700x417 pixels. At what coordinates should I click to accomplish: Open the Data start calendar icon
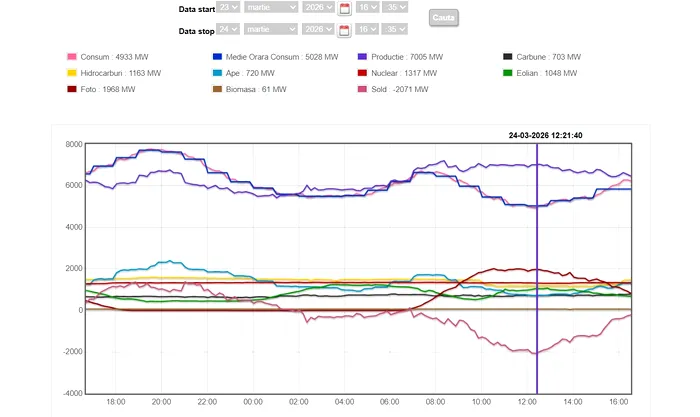coord(345,8)
